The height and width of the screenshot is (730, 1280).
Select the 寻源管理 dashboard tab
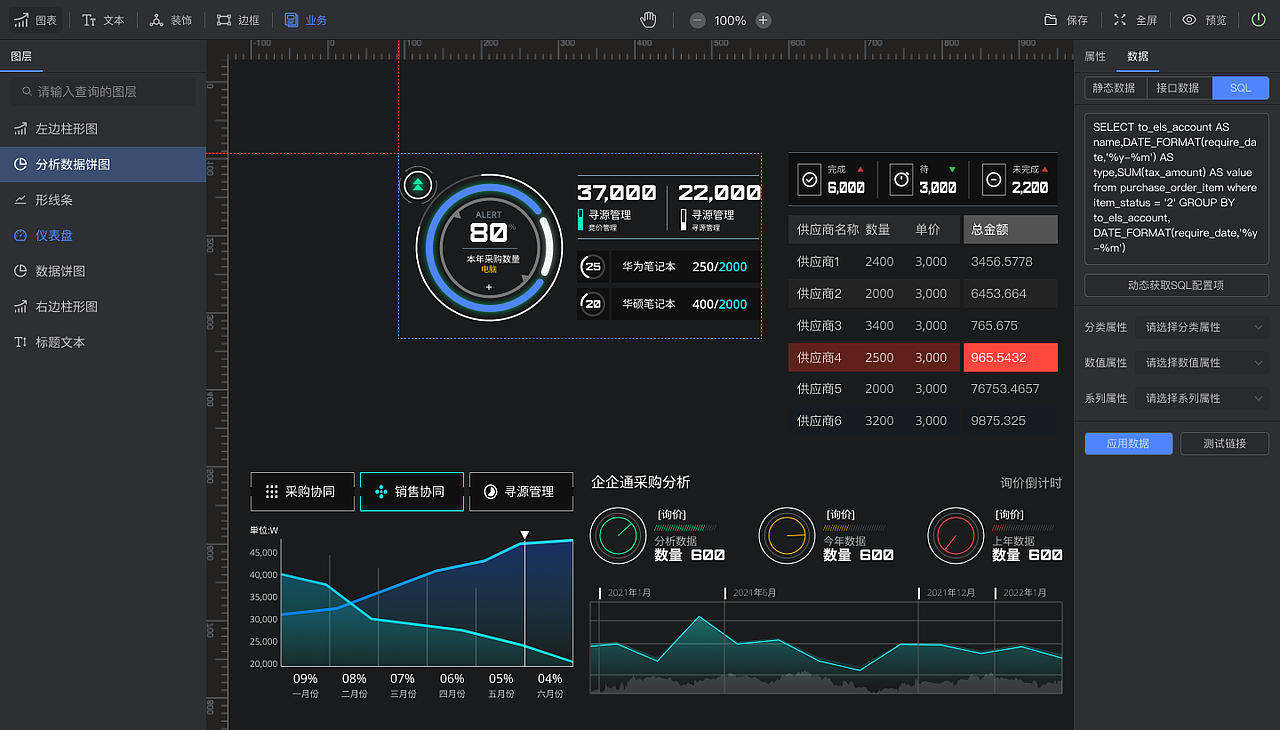(x=521, y=492)
